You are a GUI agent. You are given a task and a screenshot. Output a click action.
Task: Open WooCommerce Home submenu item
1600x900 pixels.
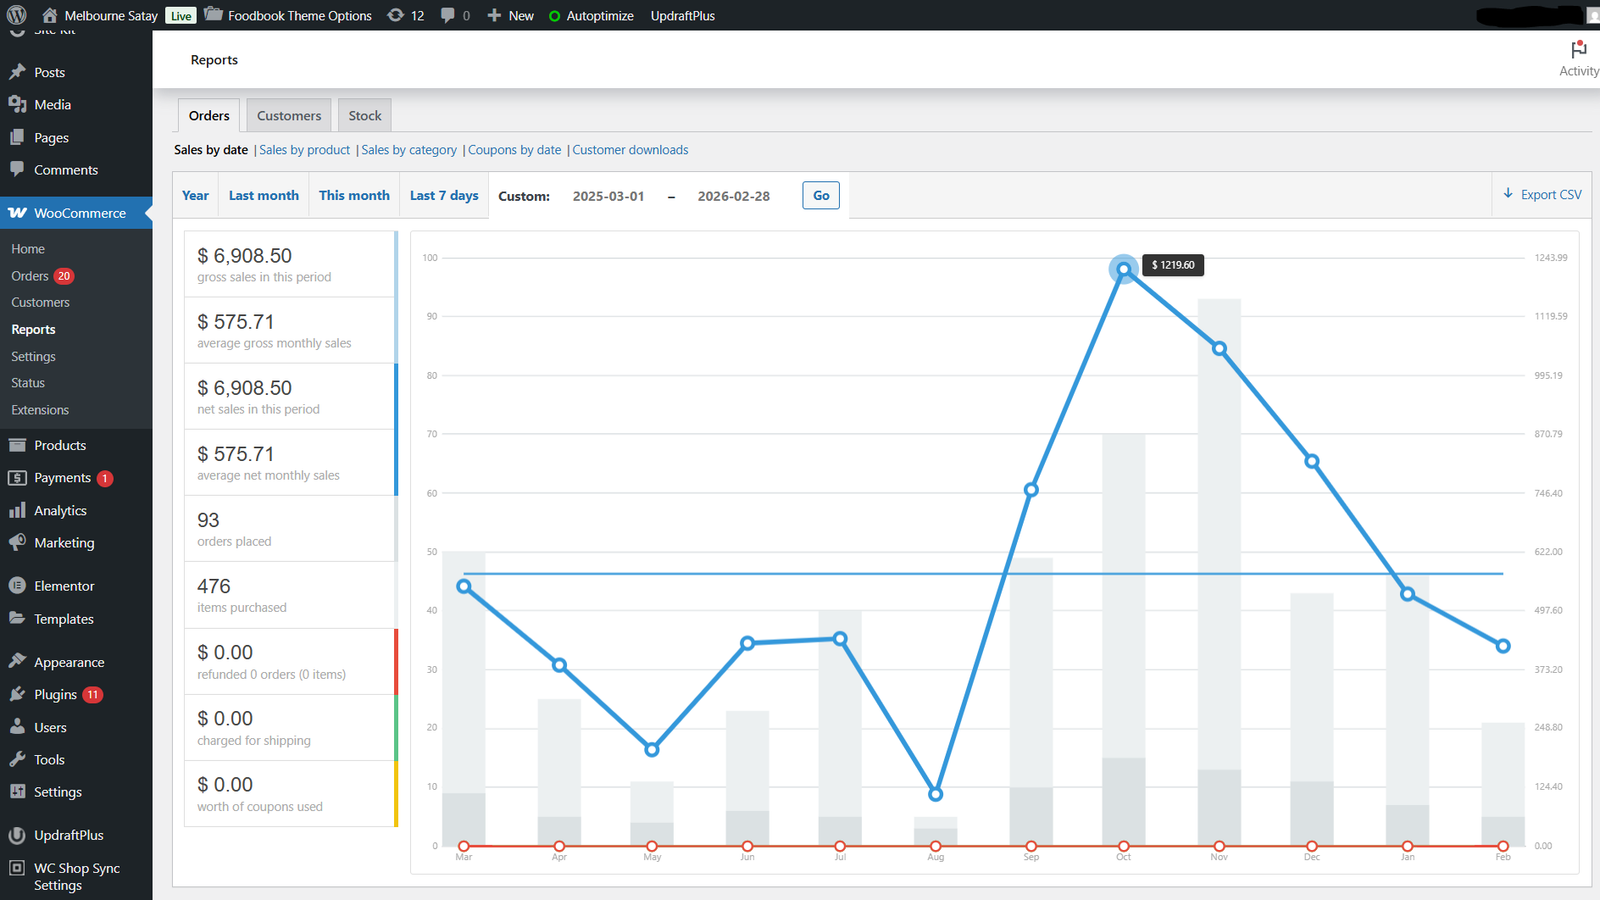tap(28, 249)
